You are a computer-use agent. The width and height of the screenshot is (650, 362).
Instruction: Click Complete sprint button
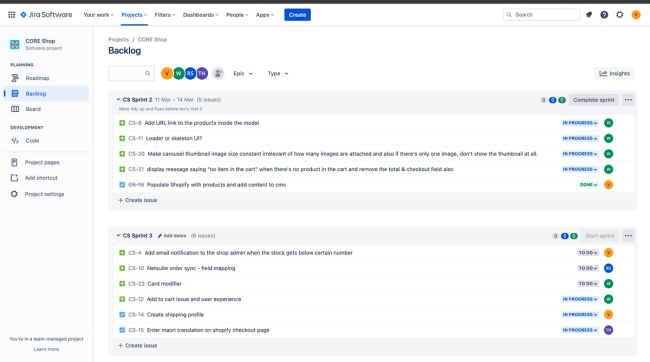(x=593, y=100)
